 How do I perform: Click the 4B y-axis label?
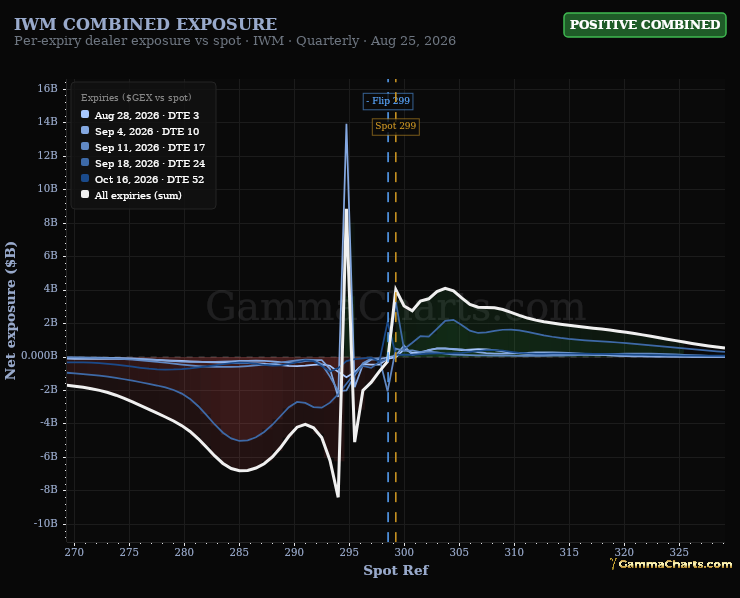click(50, 288)
